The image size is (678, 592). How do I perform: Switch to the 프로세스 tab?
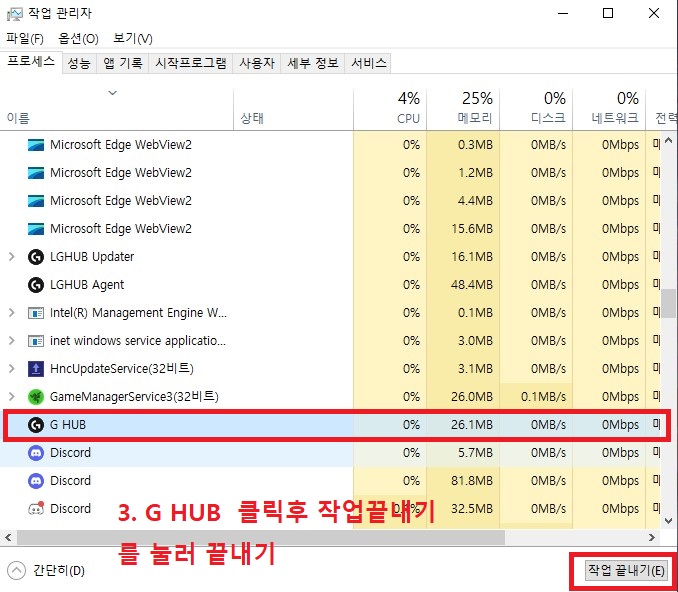31,61
